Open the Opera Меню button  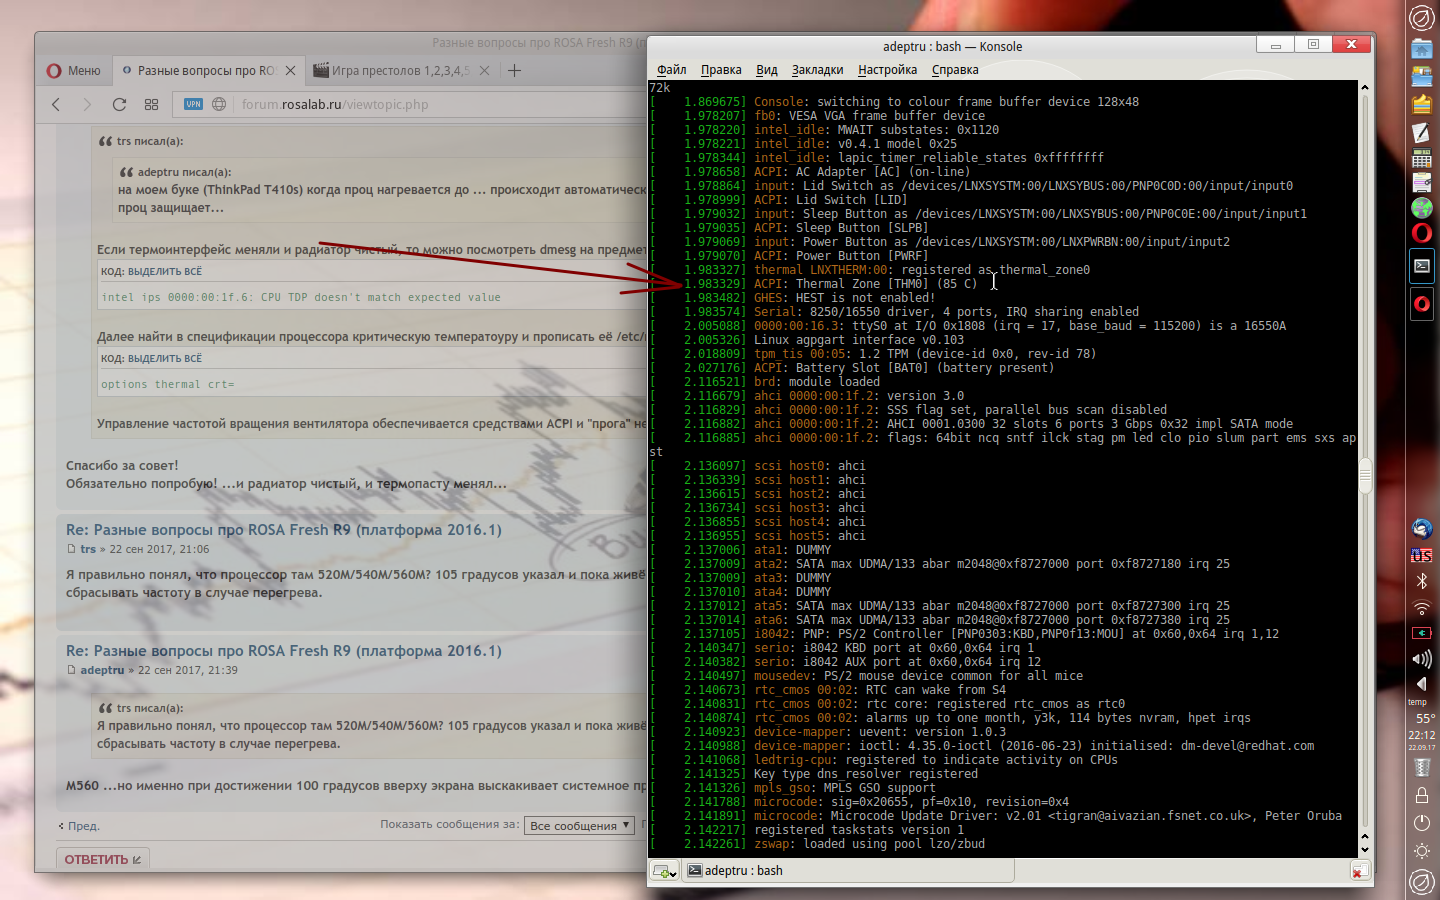click(x=74, y=71)
